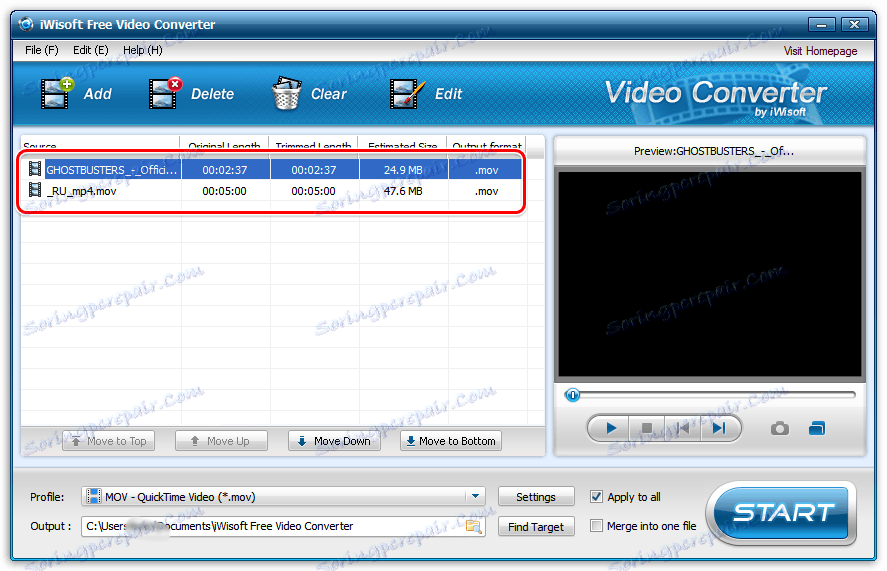Play the preview video

pos(610,428)
